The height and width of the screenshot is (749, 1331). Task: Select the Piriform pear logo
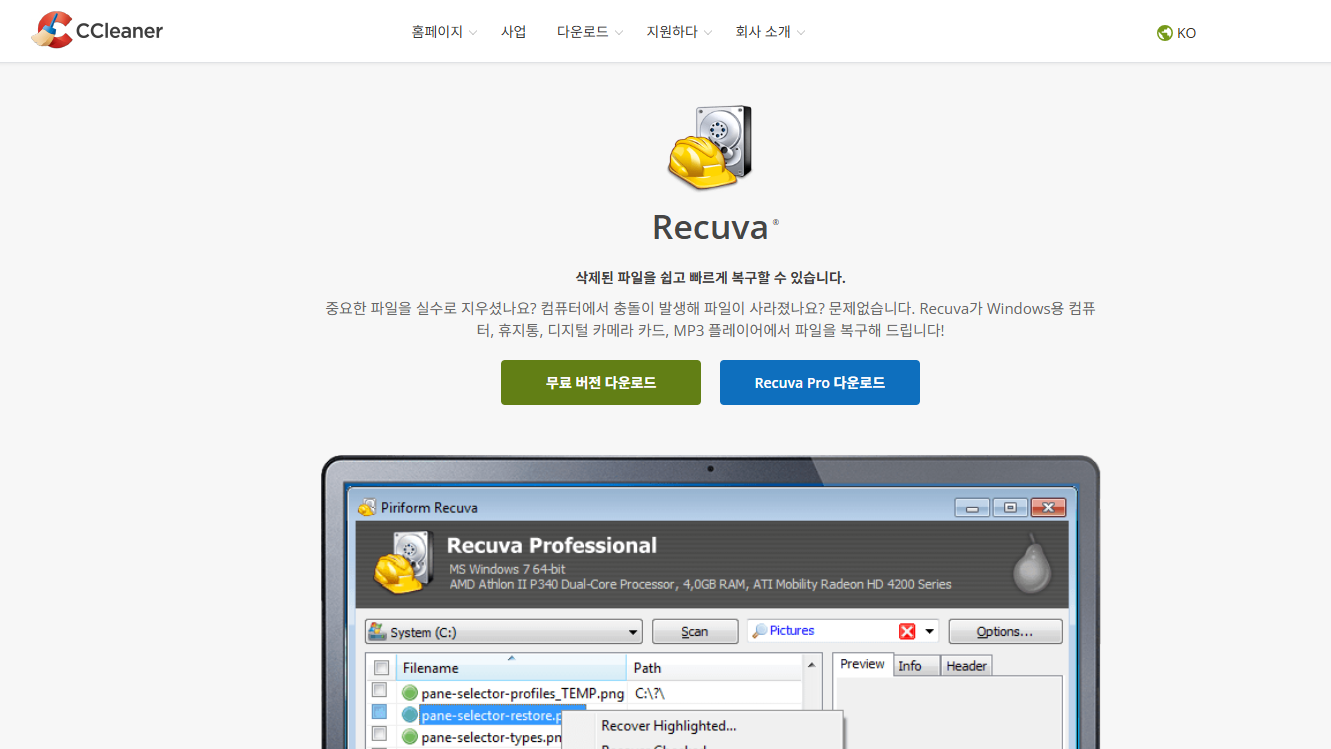click(1032, 564)
